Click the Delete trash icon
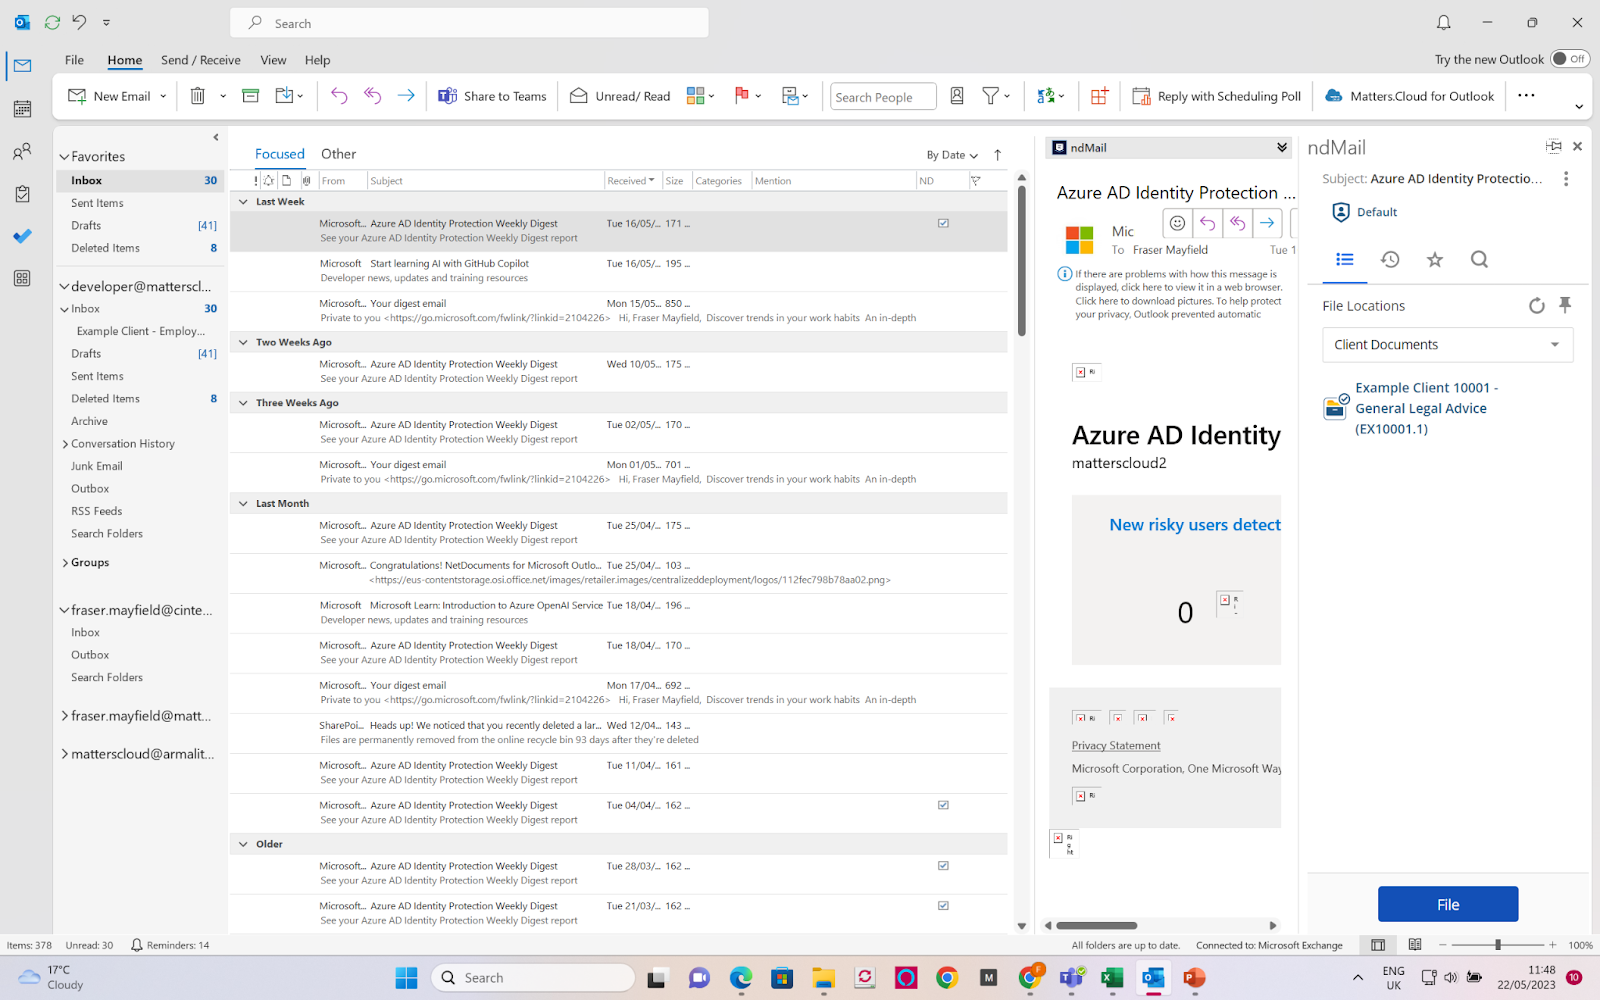Screen dimensions: 1600x1000 198,96
